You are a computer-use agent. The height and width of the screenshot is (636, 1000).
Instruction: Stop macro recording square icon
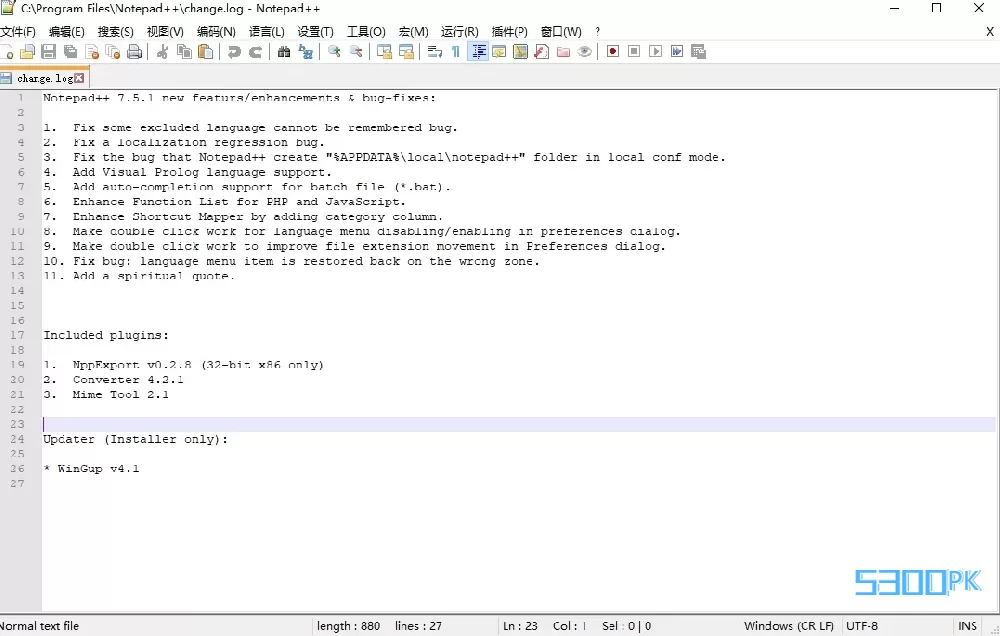click(634, 52)
